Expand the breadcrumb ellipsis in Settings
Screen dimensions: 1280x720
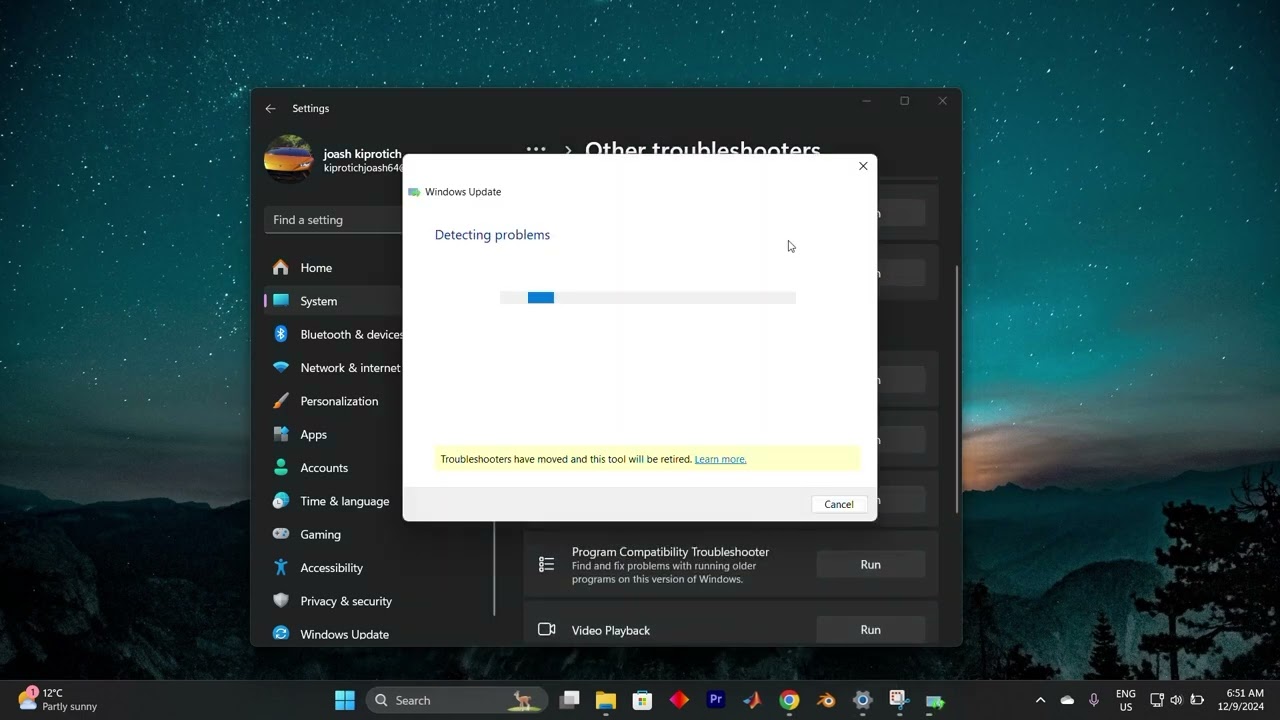(x=536, y=150)
